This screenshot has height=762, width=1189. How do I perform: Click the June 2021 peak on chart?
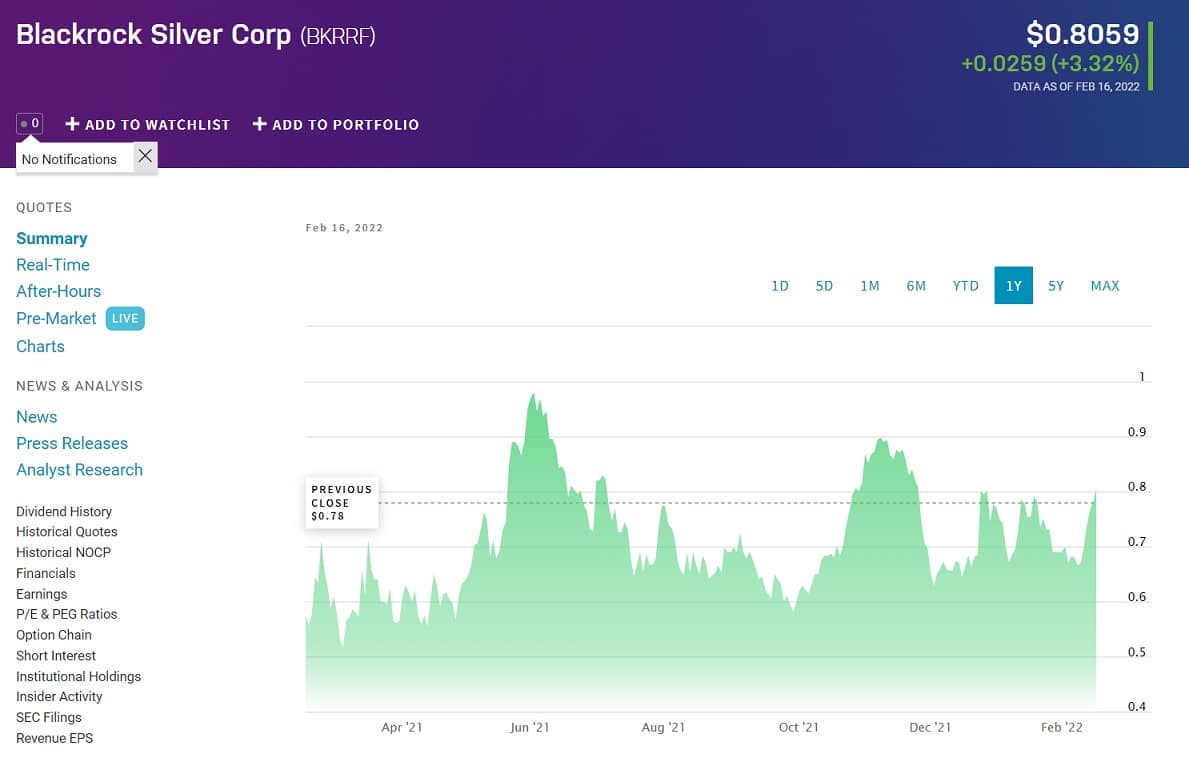tap(533, 395)
